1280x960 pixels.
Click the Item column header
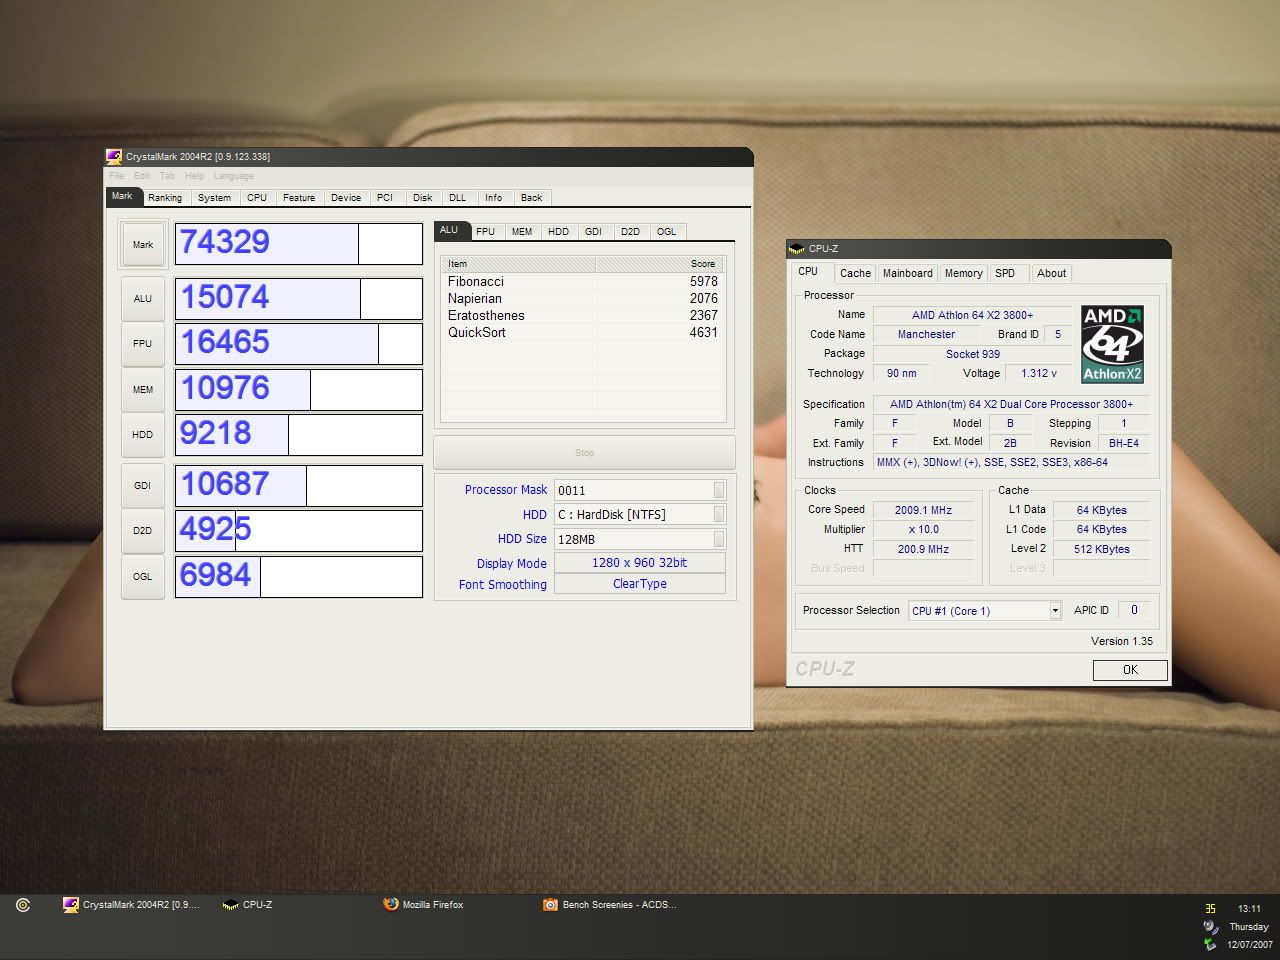(518, 264)
